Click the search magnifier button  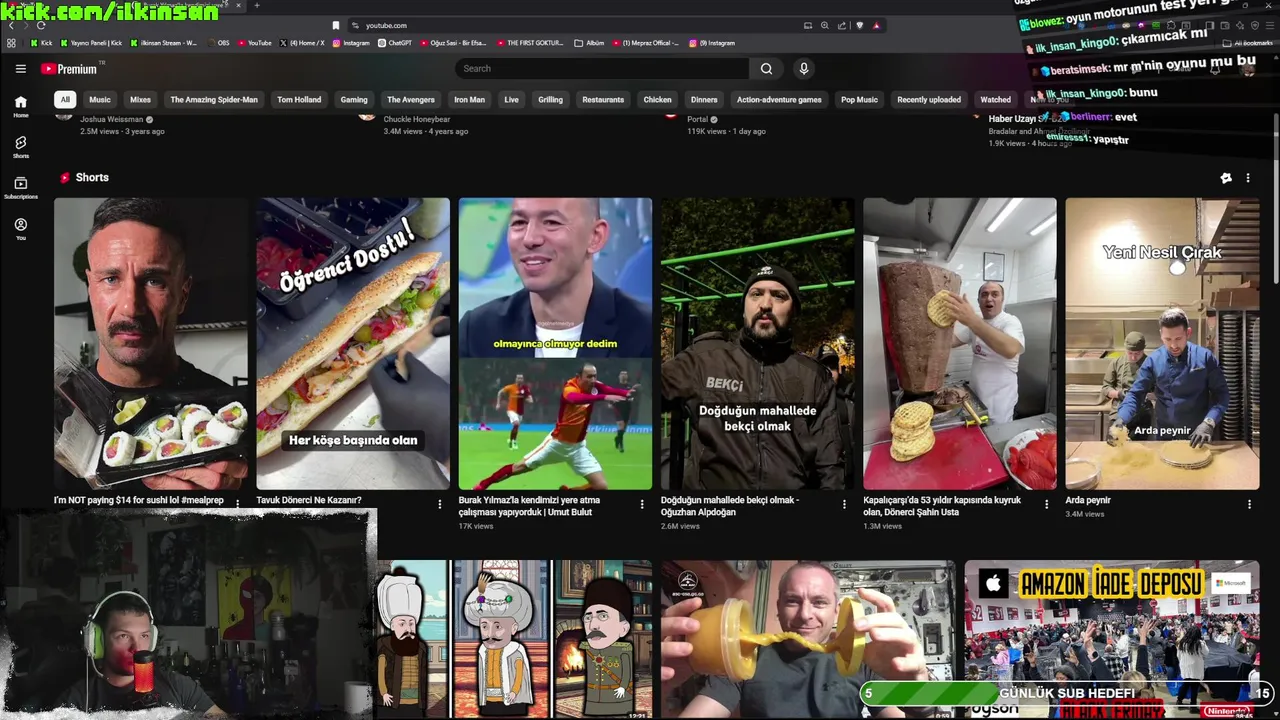(x=766, y=69)
